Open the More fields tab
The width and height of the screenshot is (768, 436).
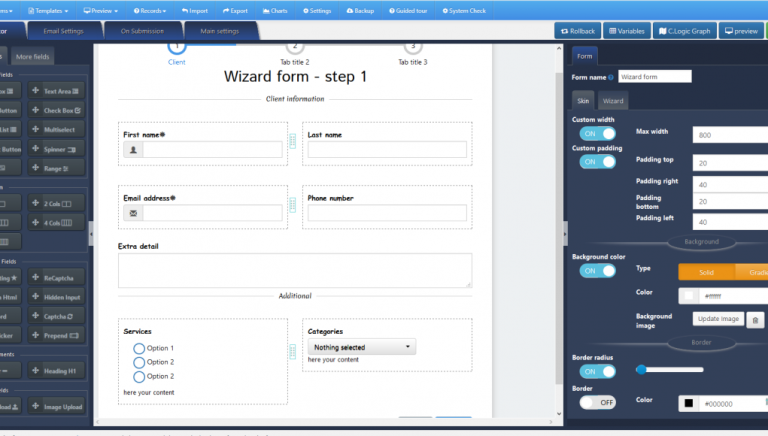(32, 56)
